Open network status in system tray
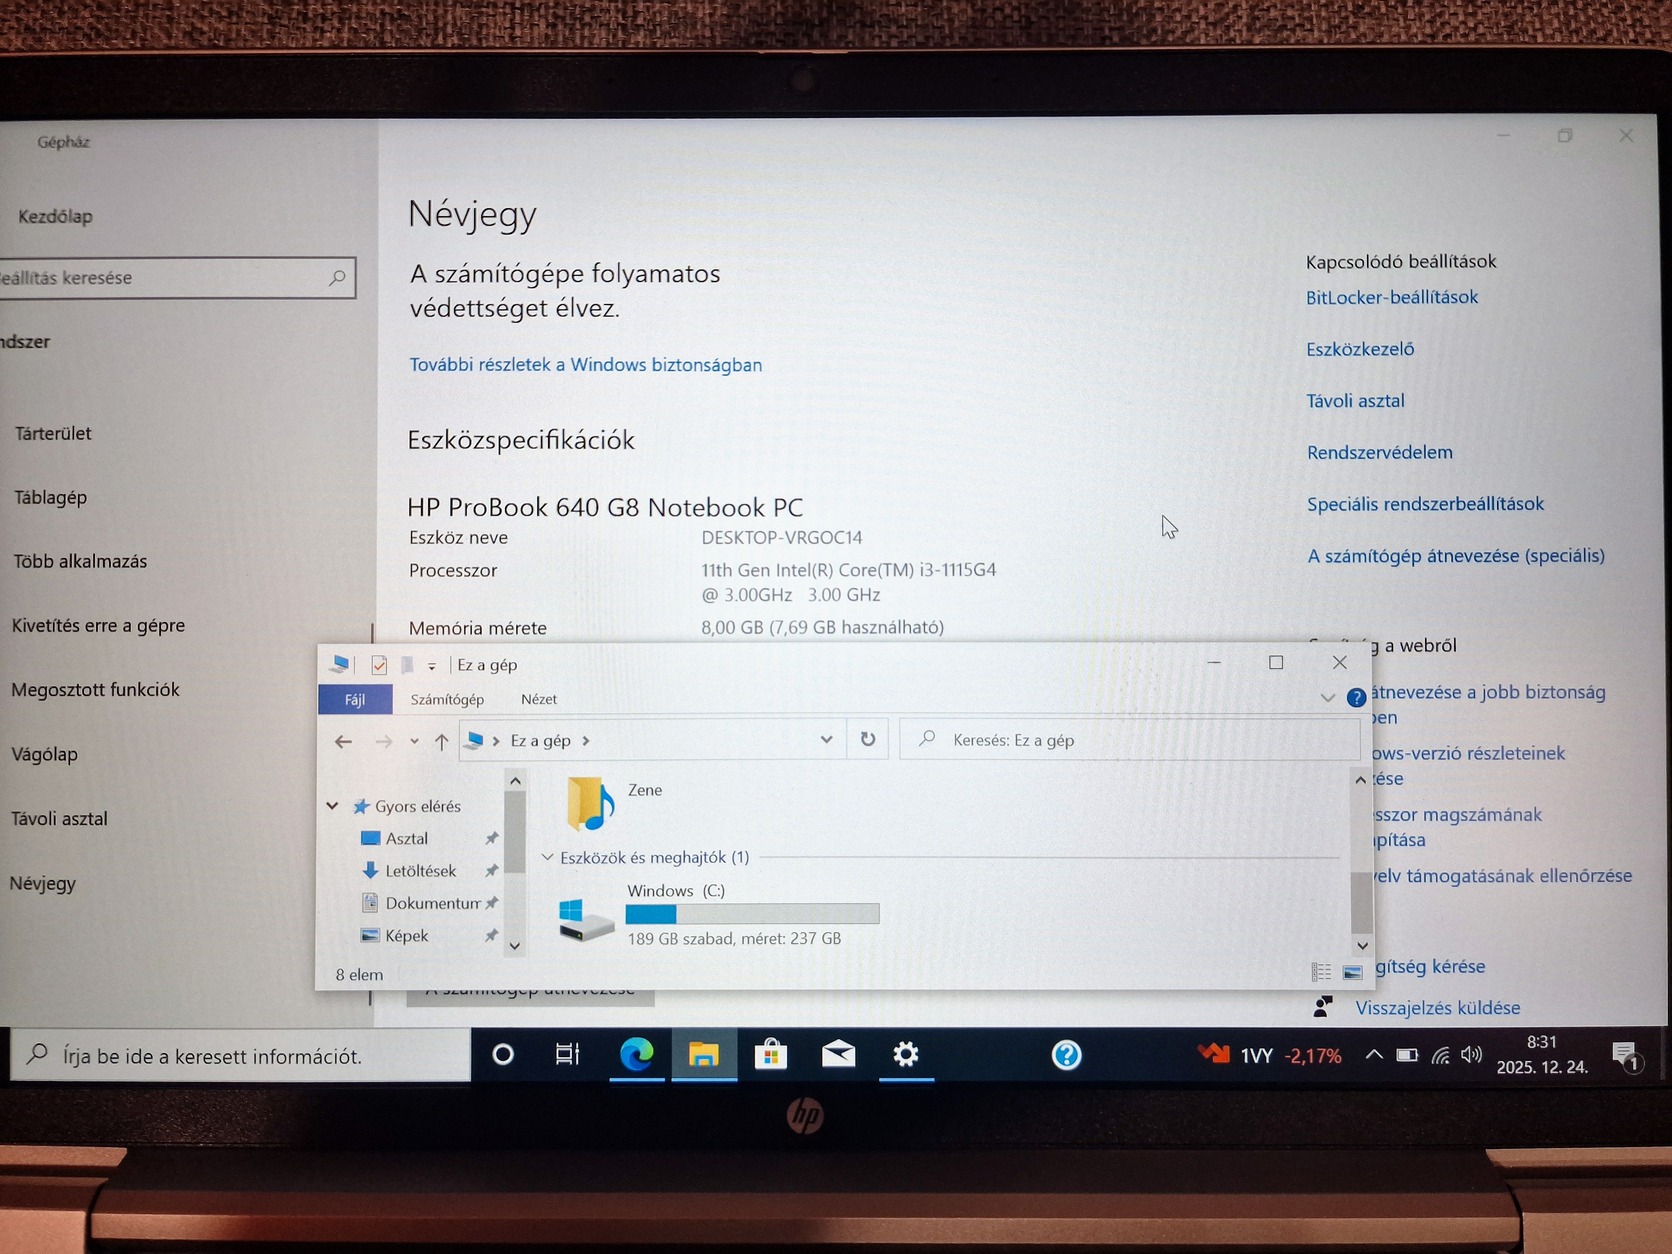 click(x=1440, y=1055)
